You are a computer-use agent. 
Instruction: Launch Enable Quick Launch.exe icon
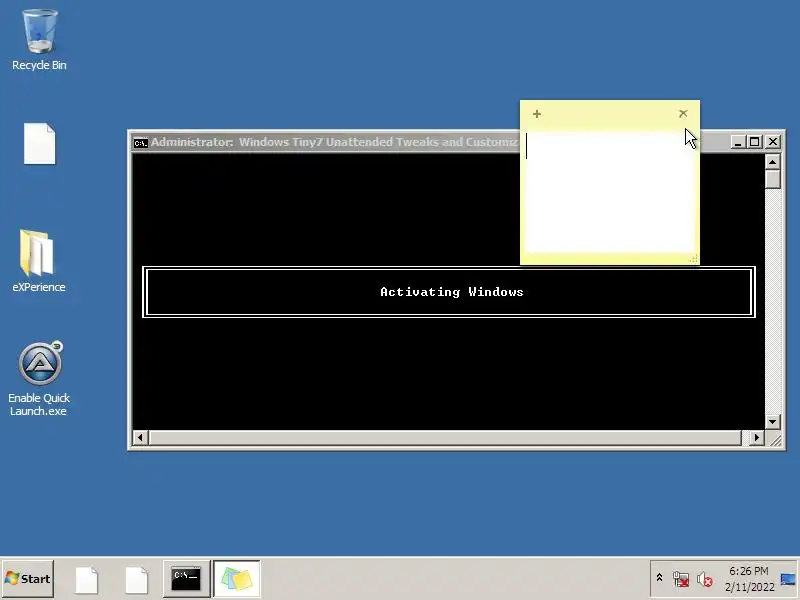[x=39, y=379]
